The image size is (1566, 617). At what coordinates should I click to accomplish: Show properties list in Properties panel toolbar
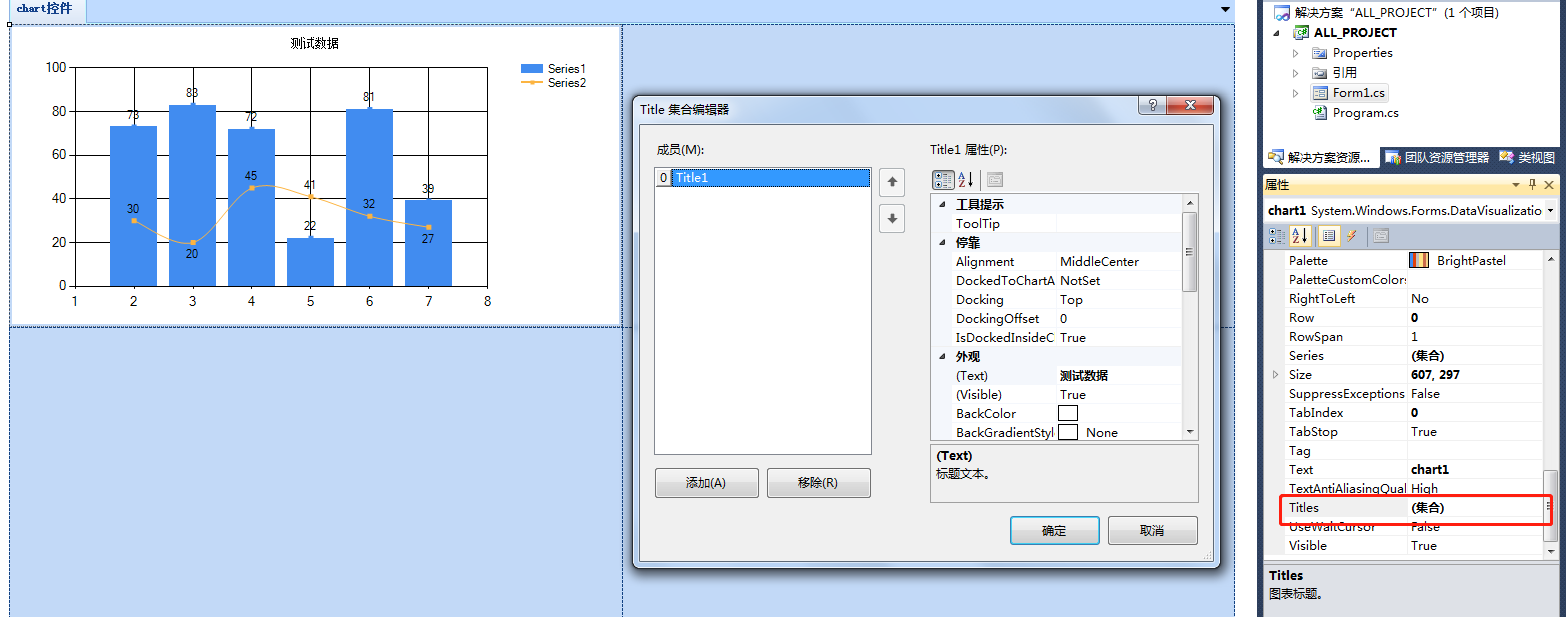coord(1328,236)
